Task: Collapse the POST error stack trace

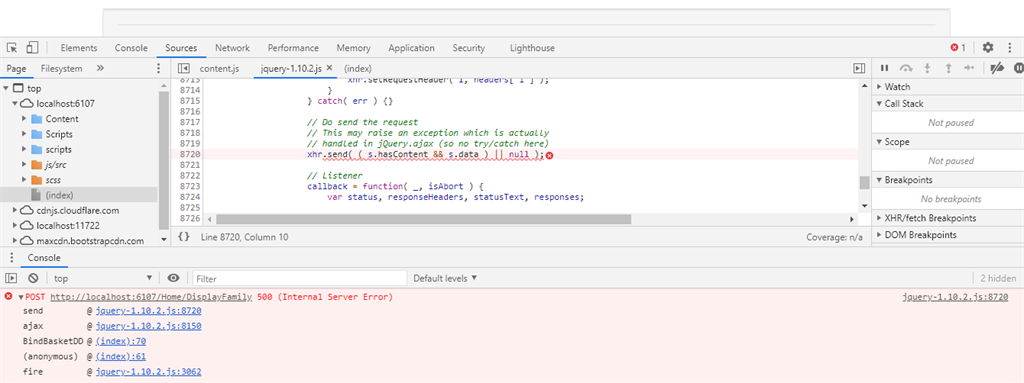Action: click(x=22, y=297)
